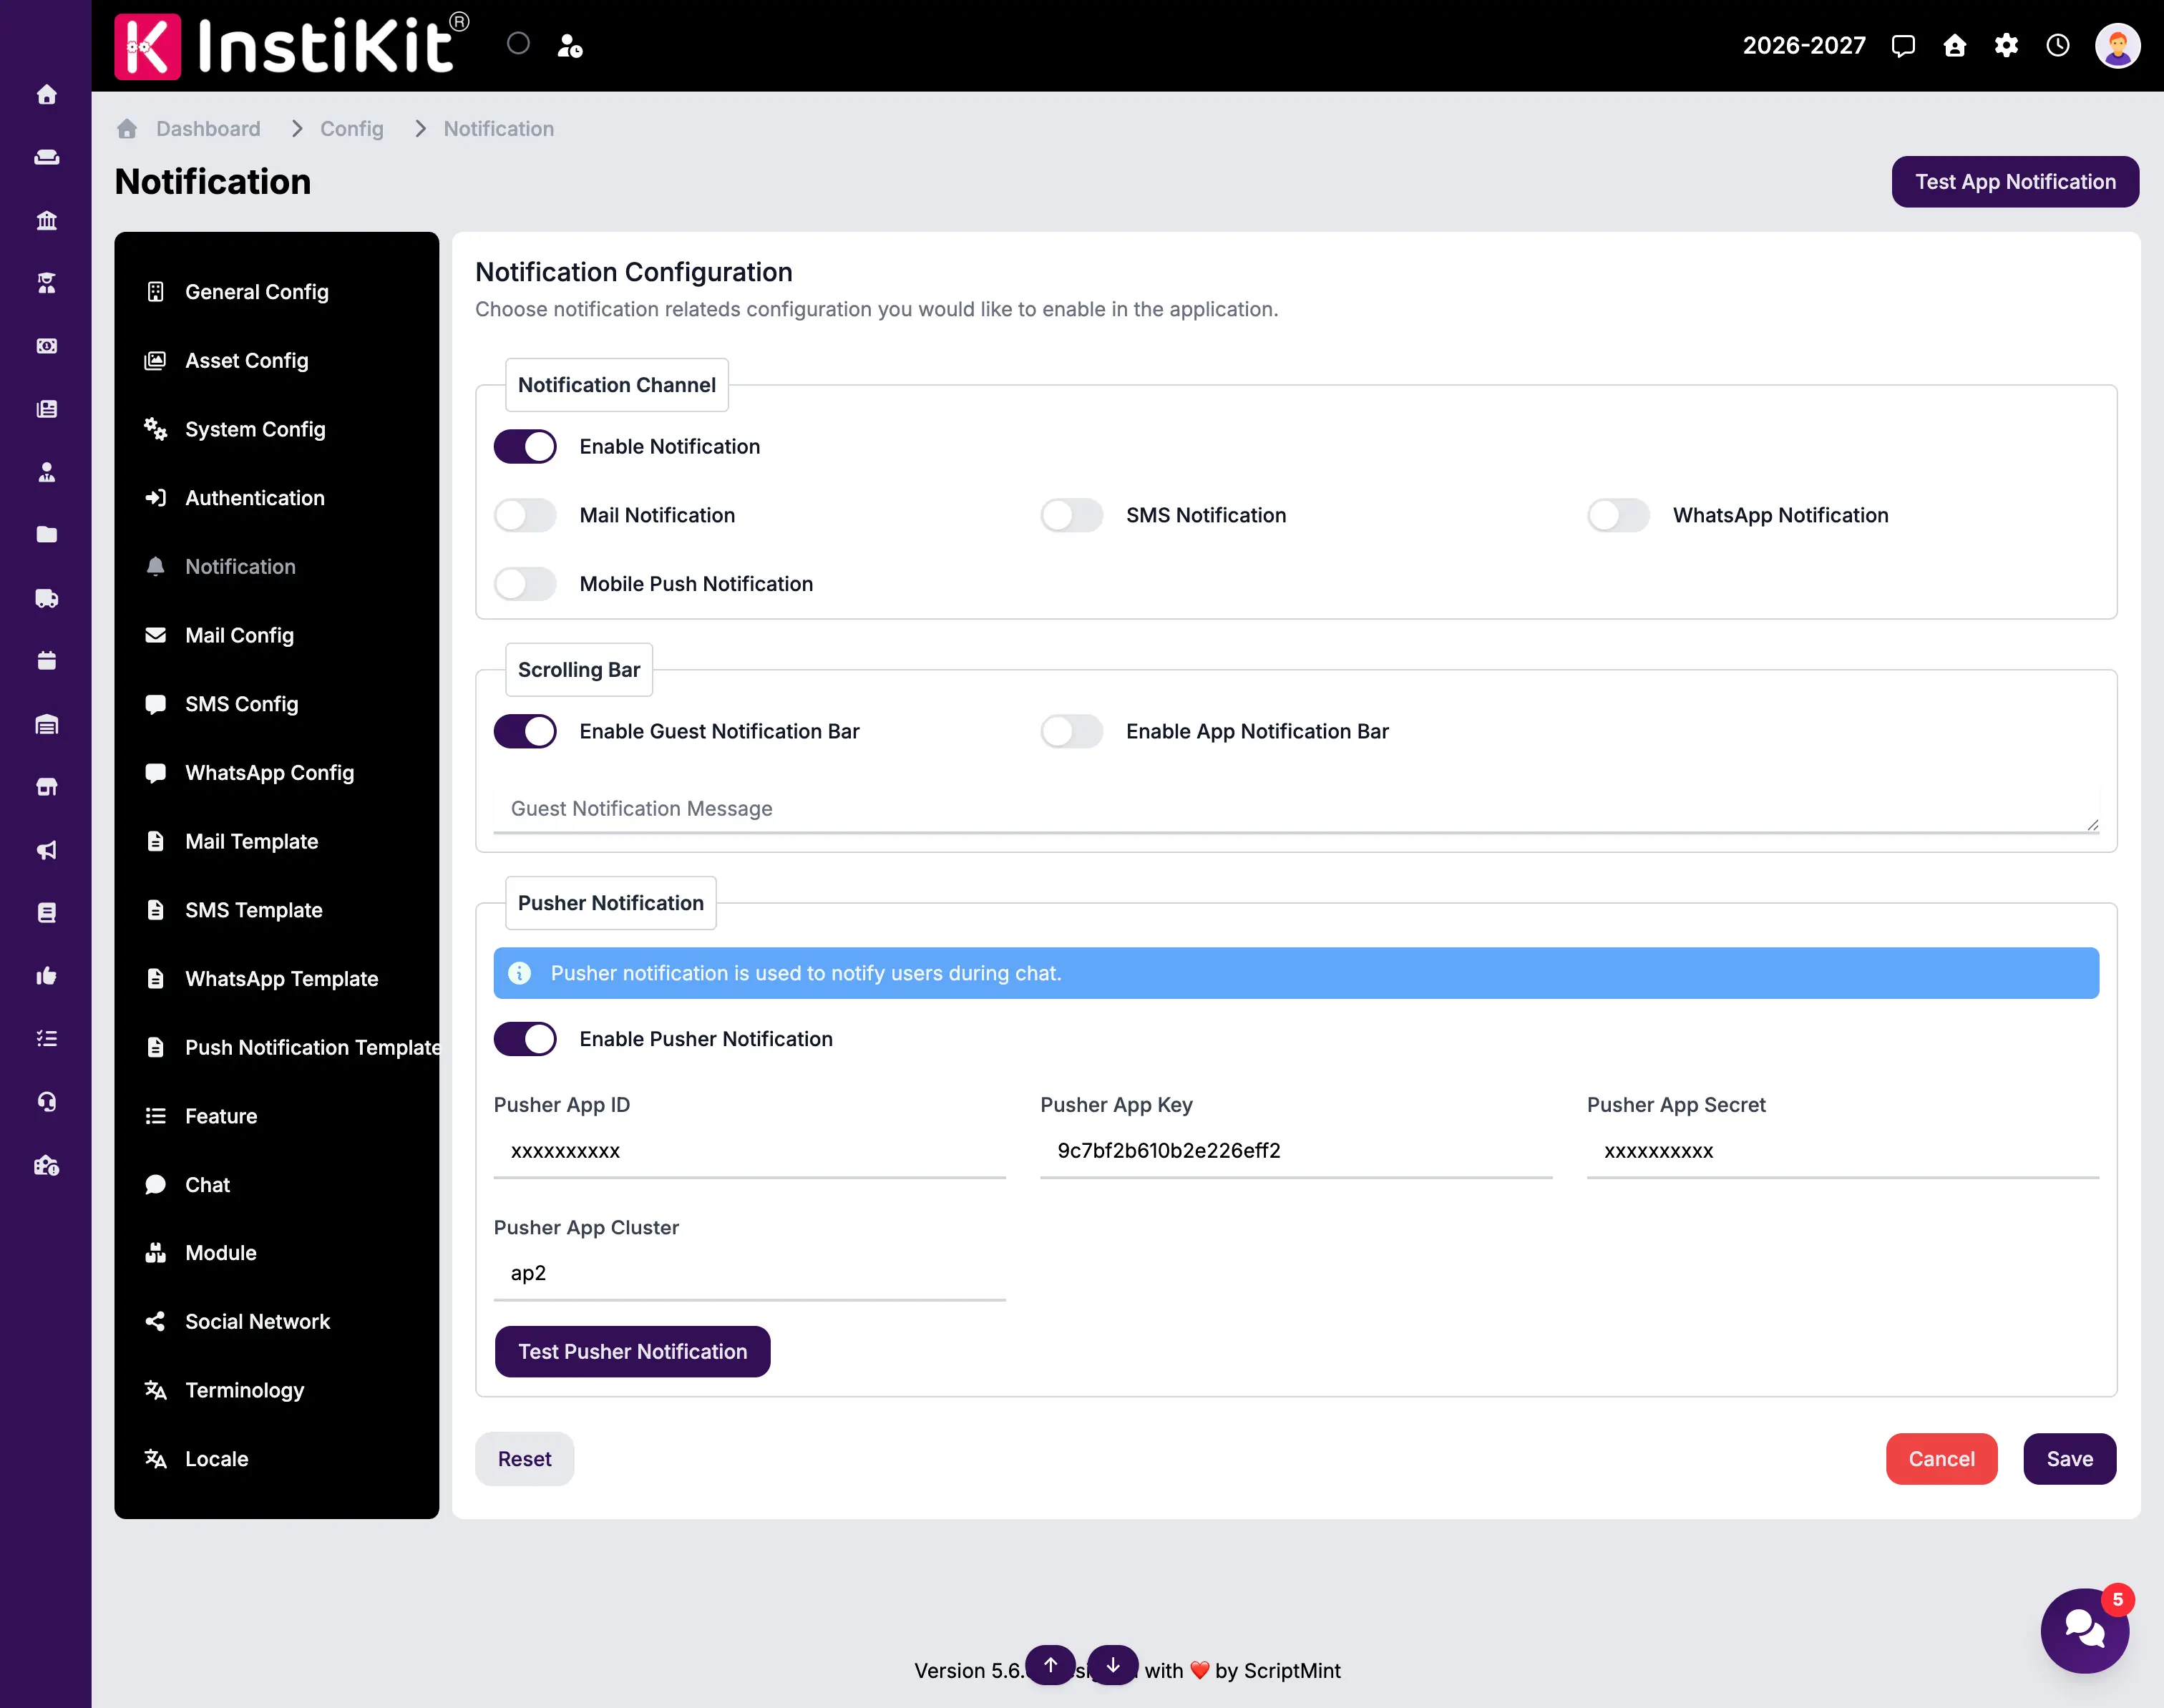This screenshot has width=2164, height=1708.
Task: Turn on WhatsApp Notification toggle
Action: pos(1618,516)
